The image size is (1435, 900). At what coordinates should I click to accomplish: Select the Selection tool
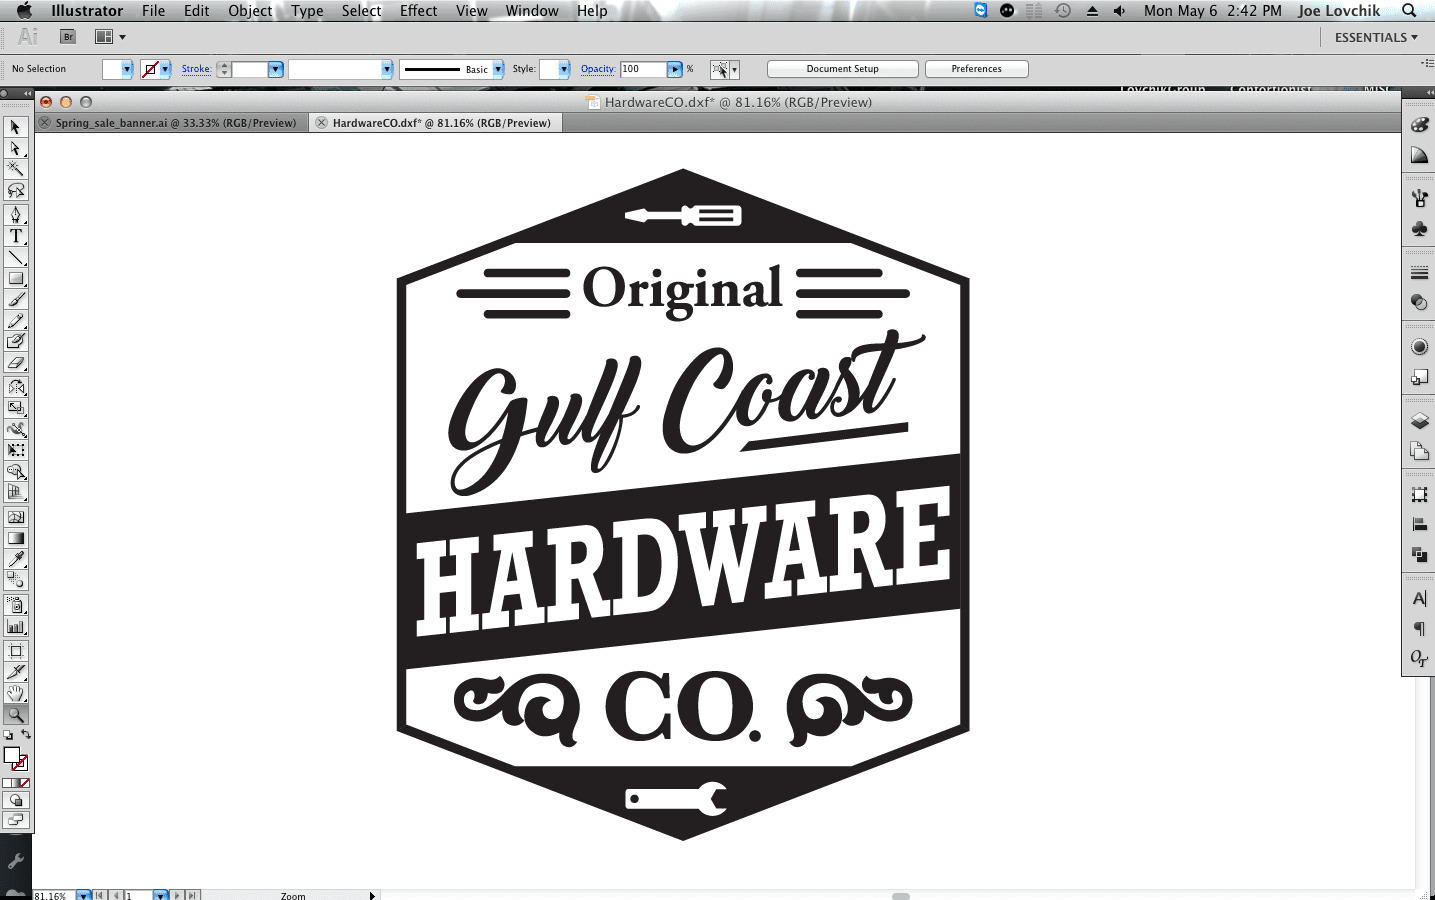click(x=16, y=128)
